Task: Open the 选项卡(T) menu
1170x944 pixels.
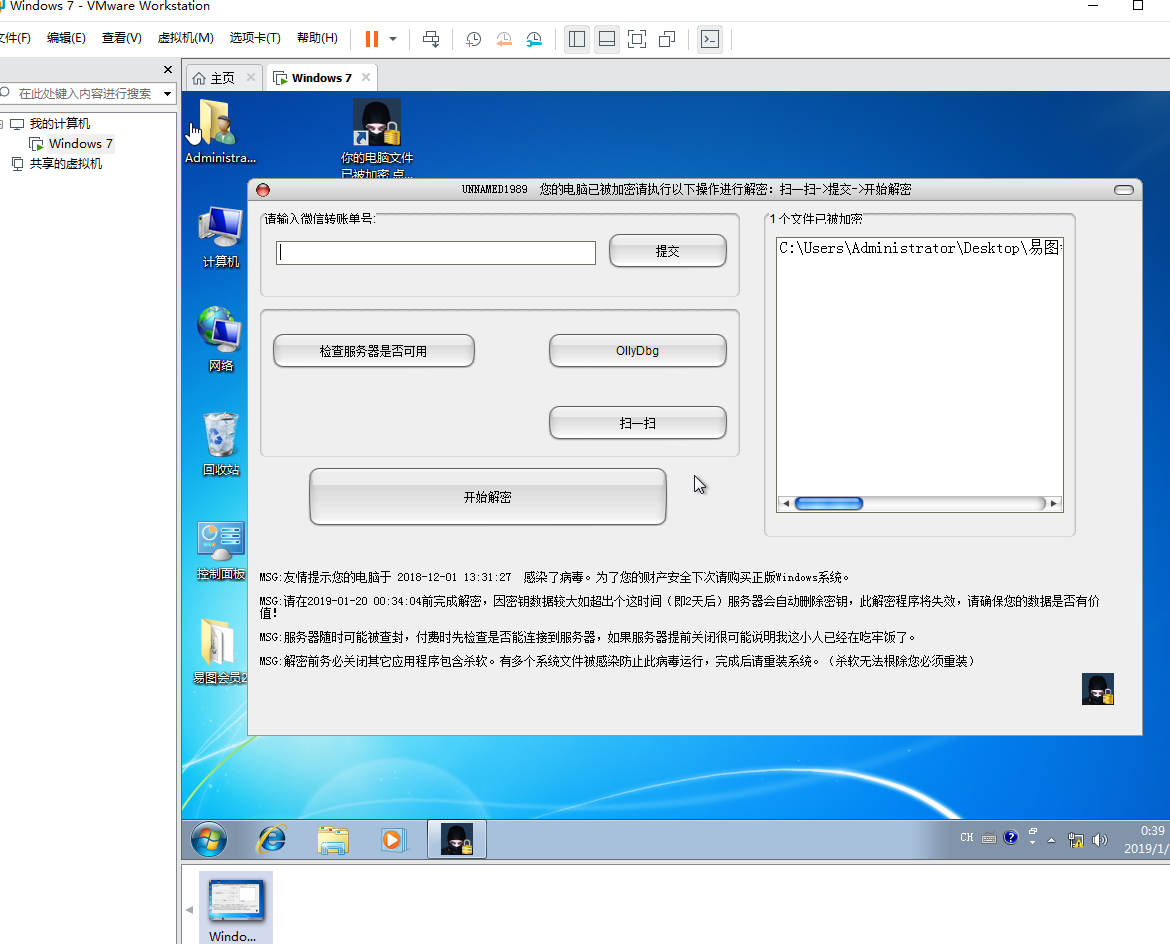Action: (x=255, y=38)
